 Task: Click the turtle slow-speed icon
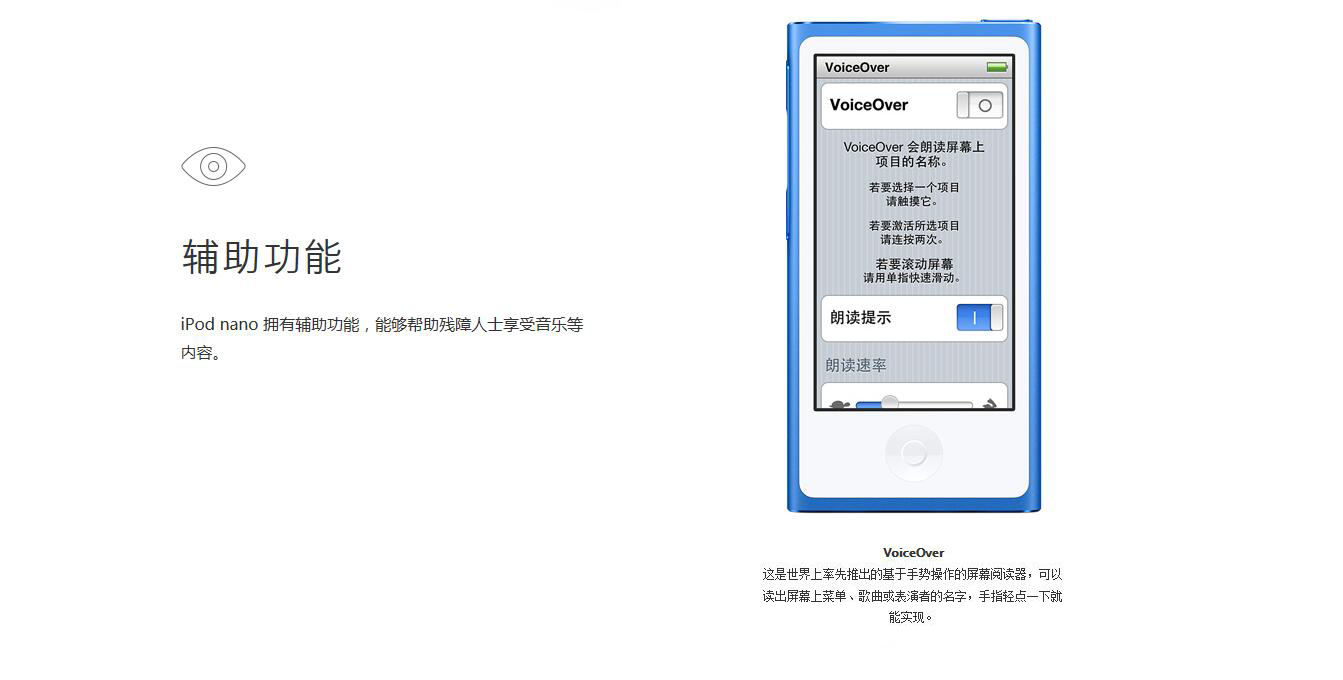point(838,405)
